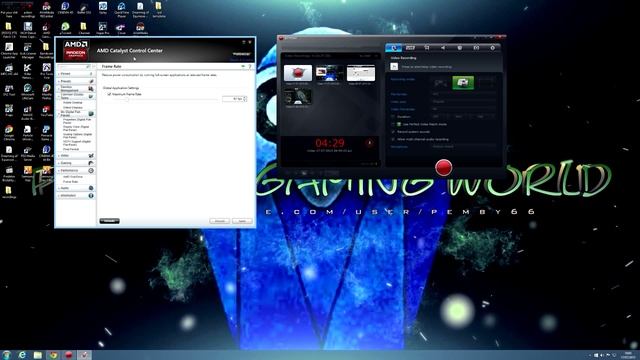Toggle Use Perfect Video Match mode

(x=393, y=124)
